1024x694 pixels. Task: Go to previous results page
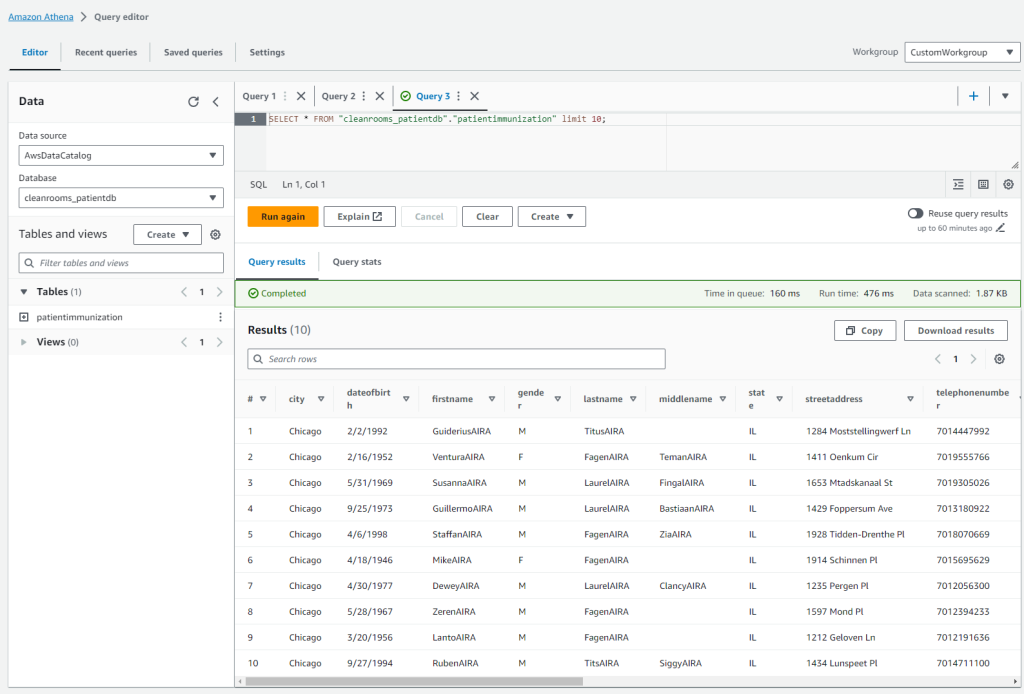point(938,359)
